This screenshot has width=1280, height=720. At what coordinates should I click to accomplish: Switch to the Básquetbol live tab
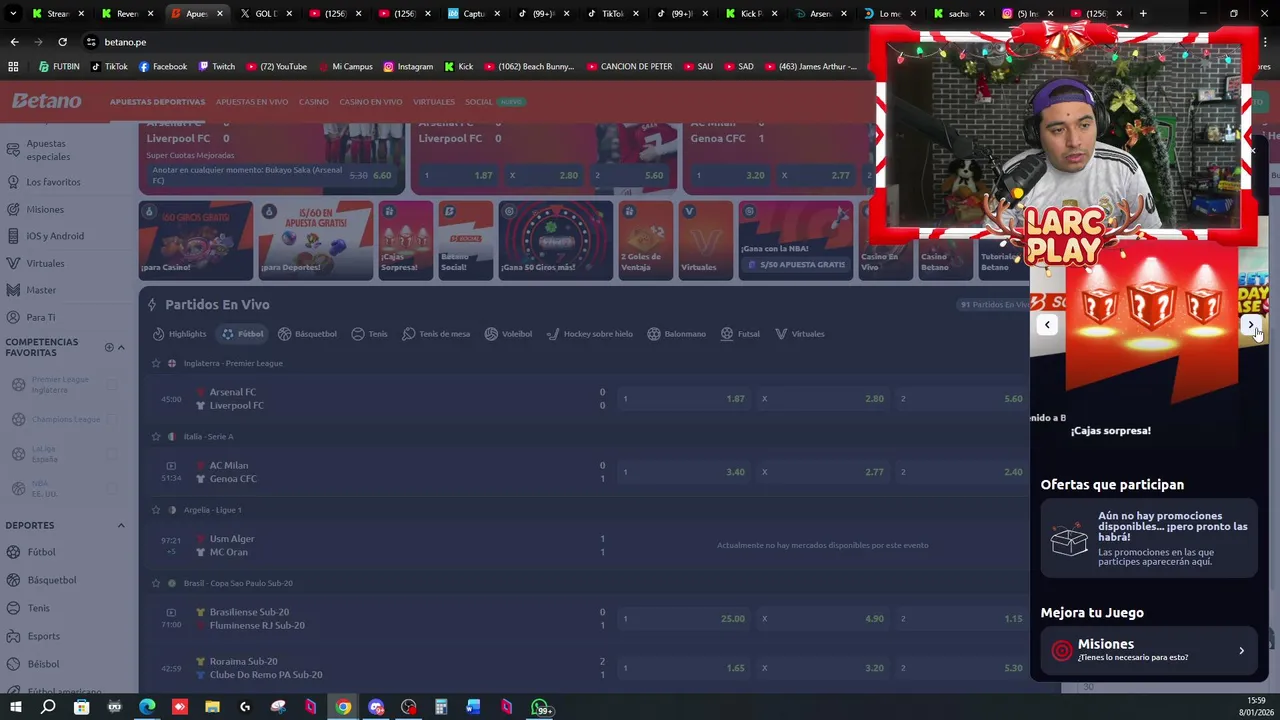click(307, 334)
